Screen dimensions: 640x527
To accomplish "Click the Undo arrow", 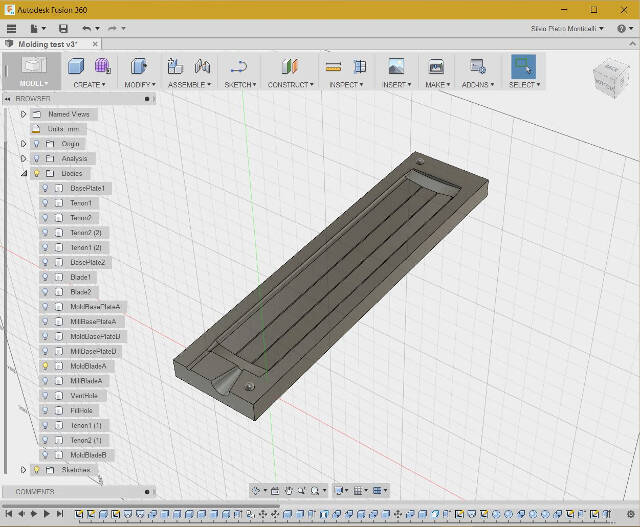I will coord(87,29).
